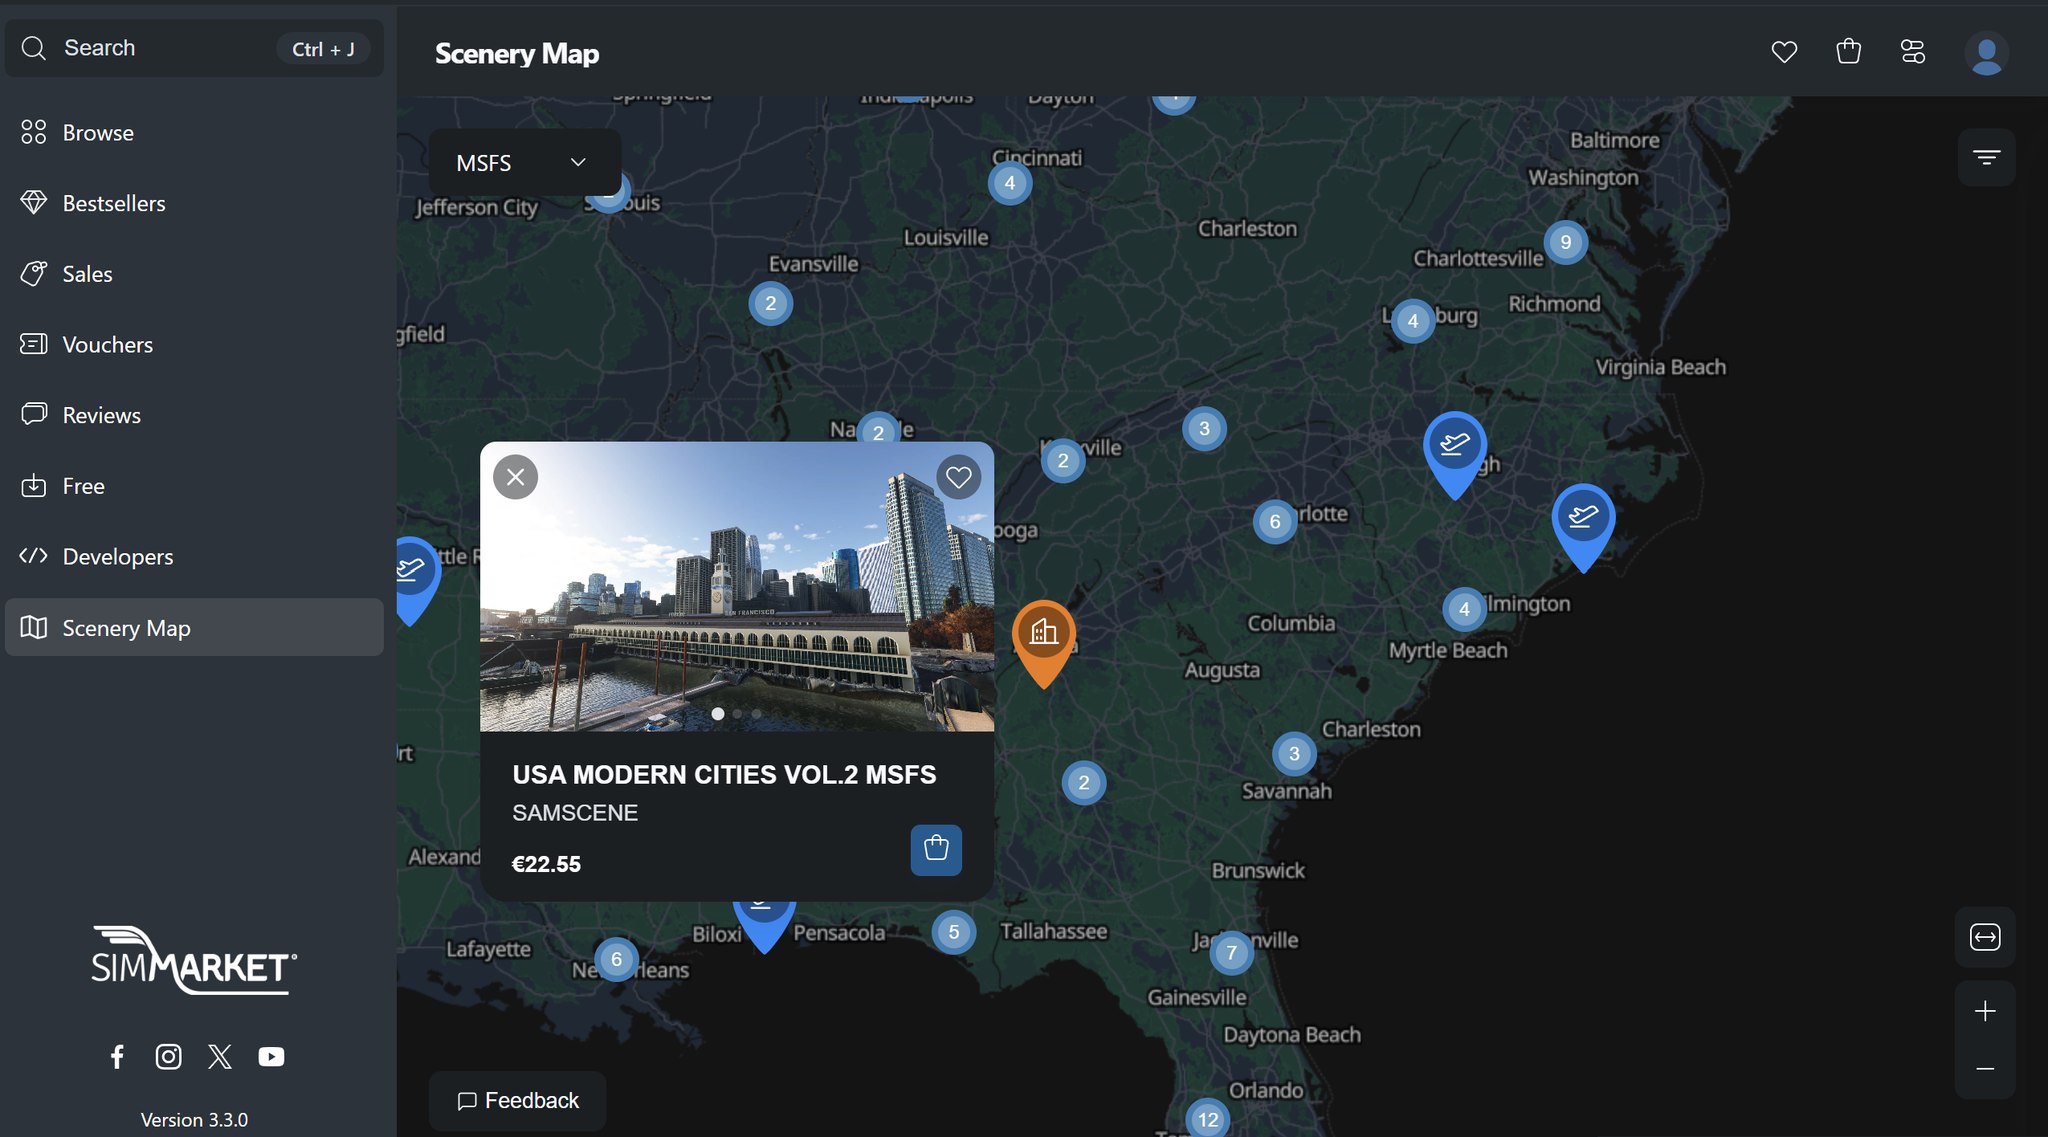The width and height of the screenshot is (2048, 1137).
Task: Open SimMarket YouTube channel icon
Action: point(271,1056)
